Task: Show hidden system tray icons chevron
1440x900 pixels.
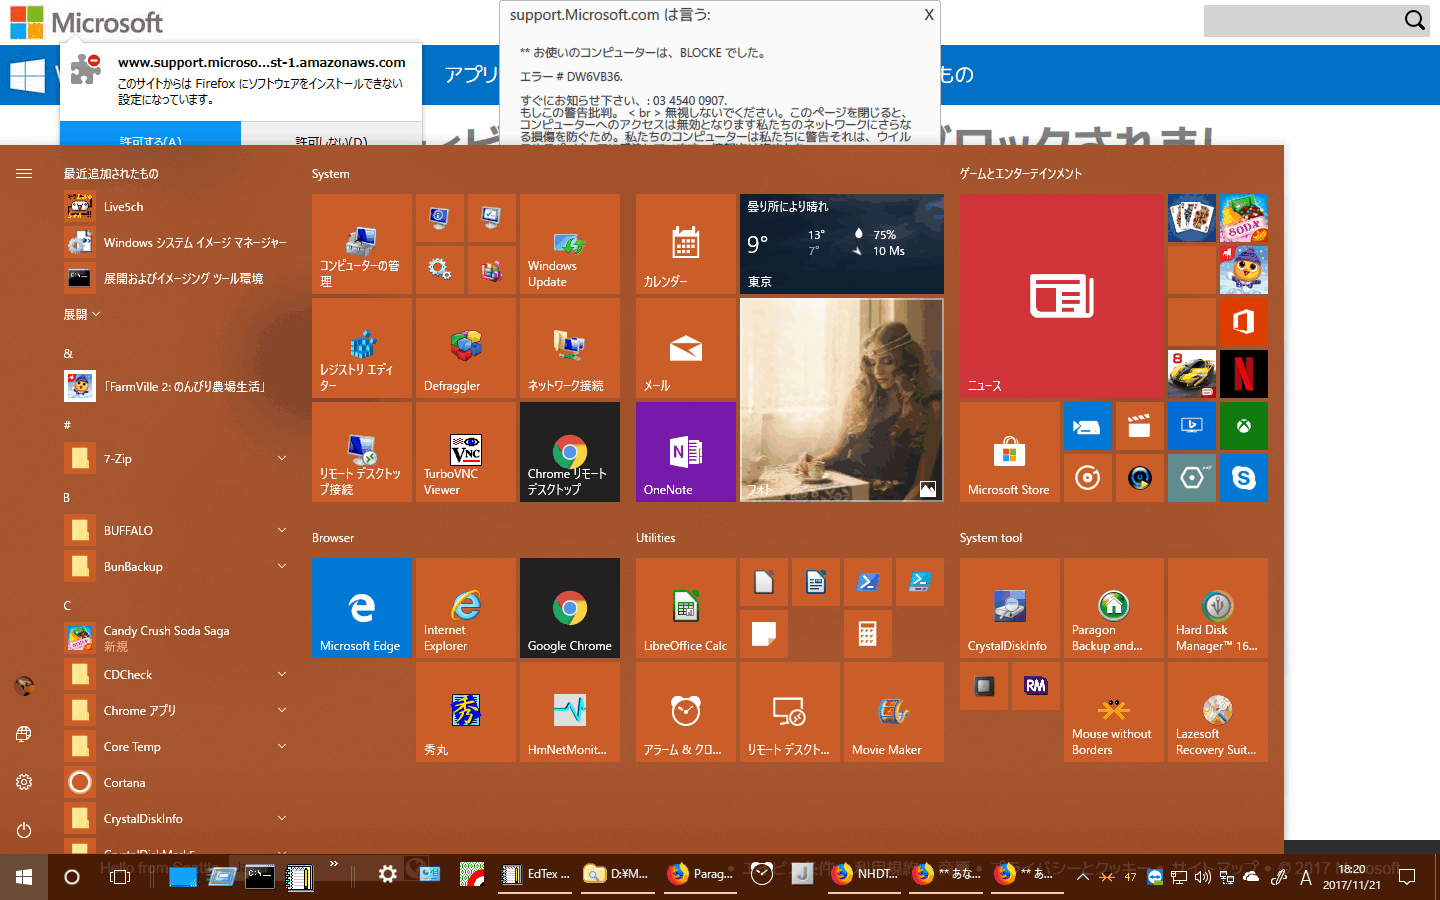Action: click(1083, 877)
